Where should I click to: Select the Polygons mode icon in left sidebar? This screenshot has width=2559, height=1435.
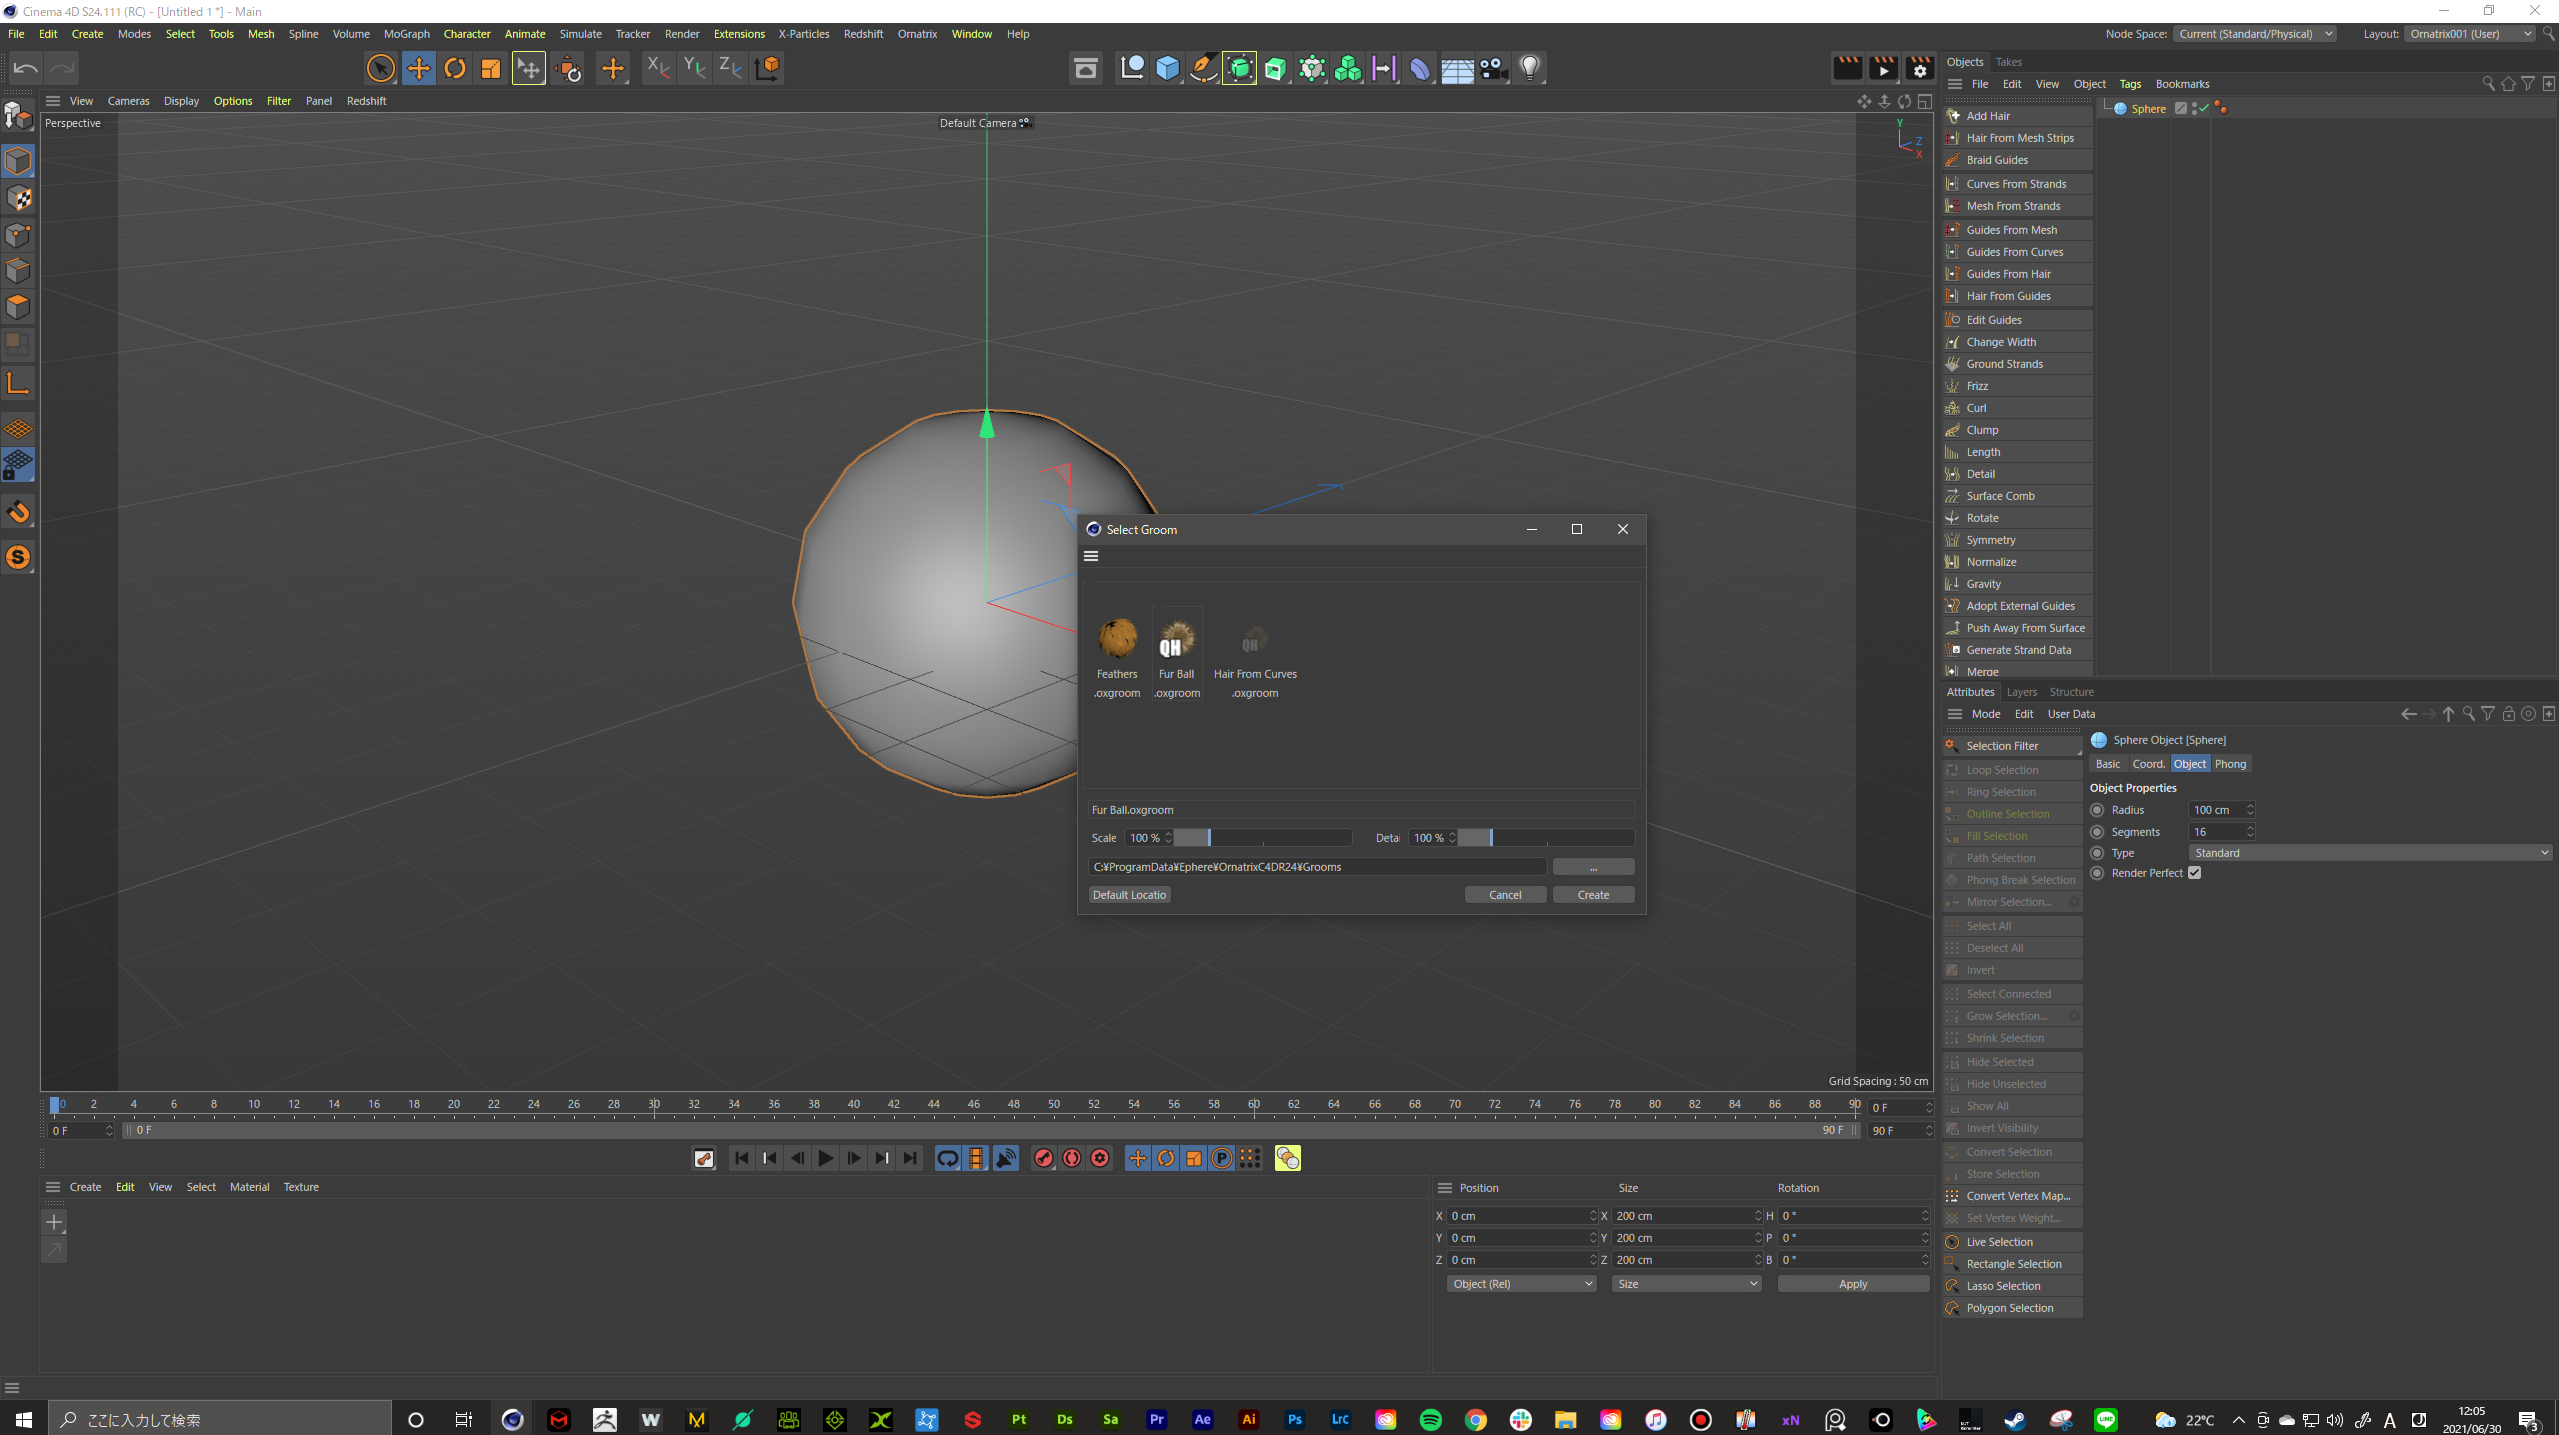click(x=18, y=307)
